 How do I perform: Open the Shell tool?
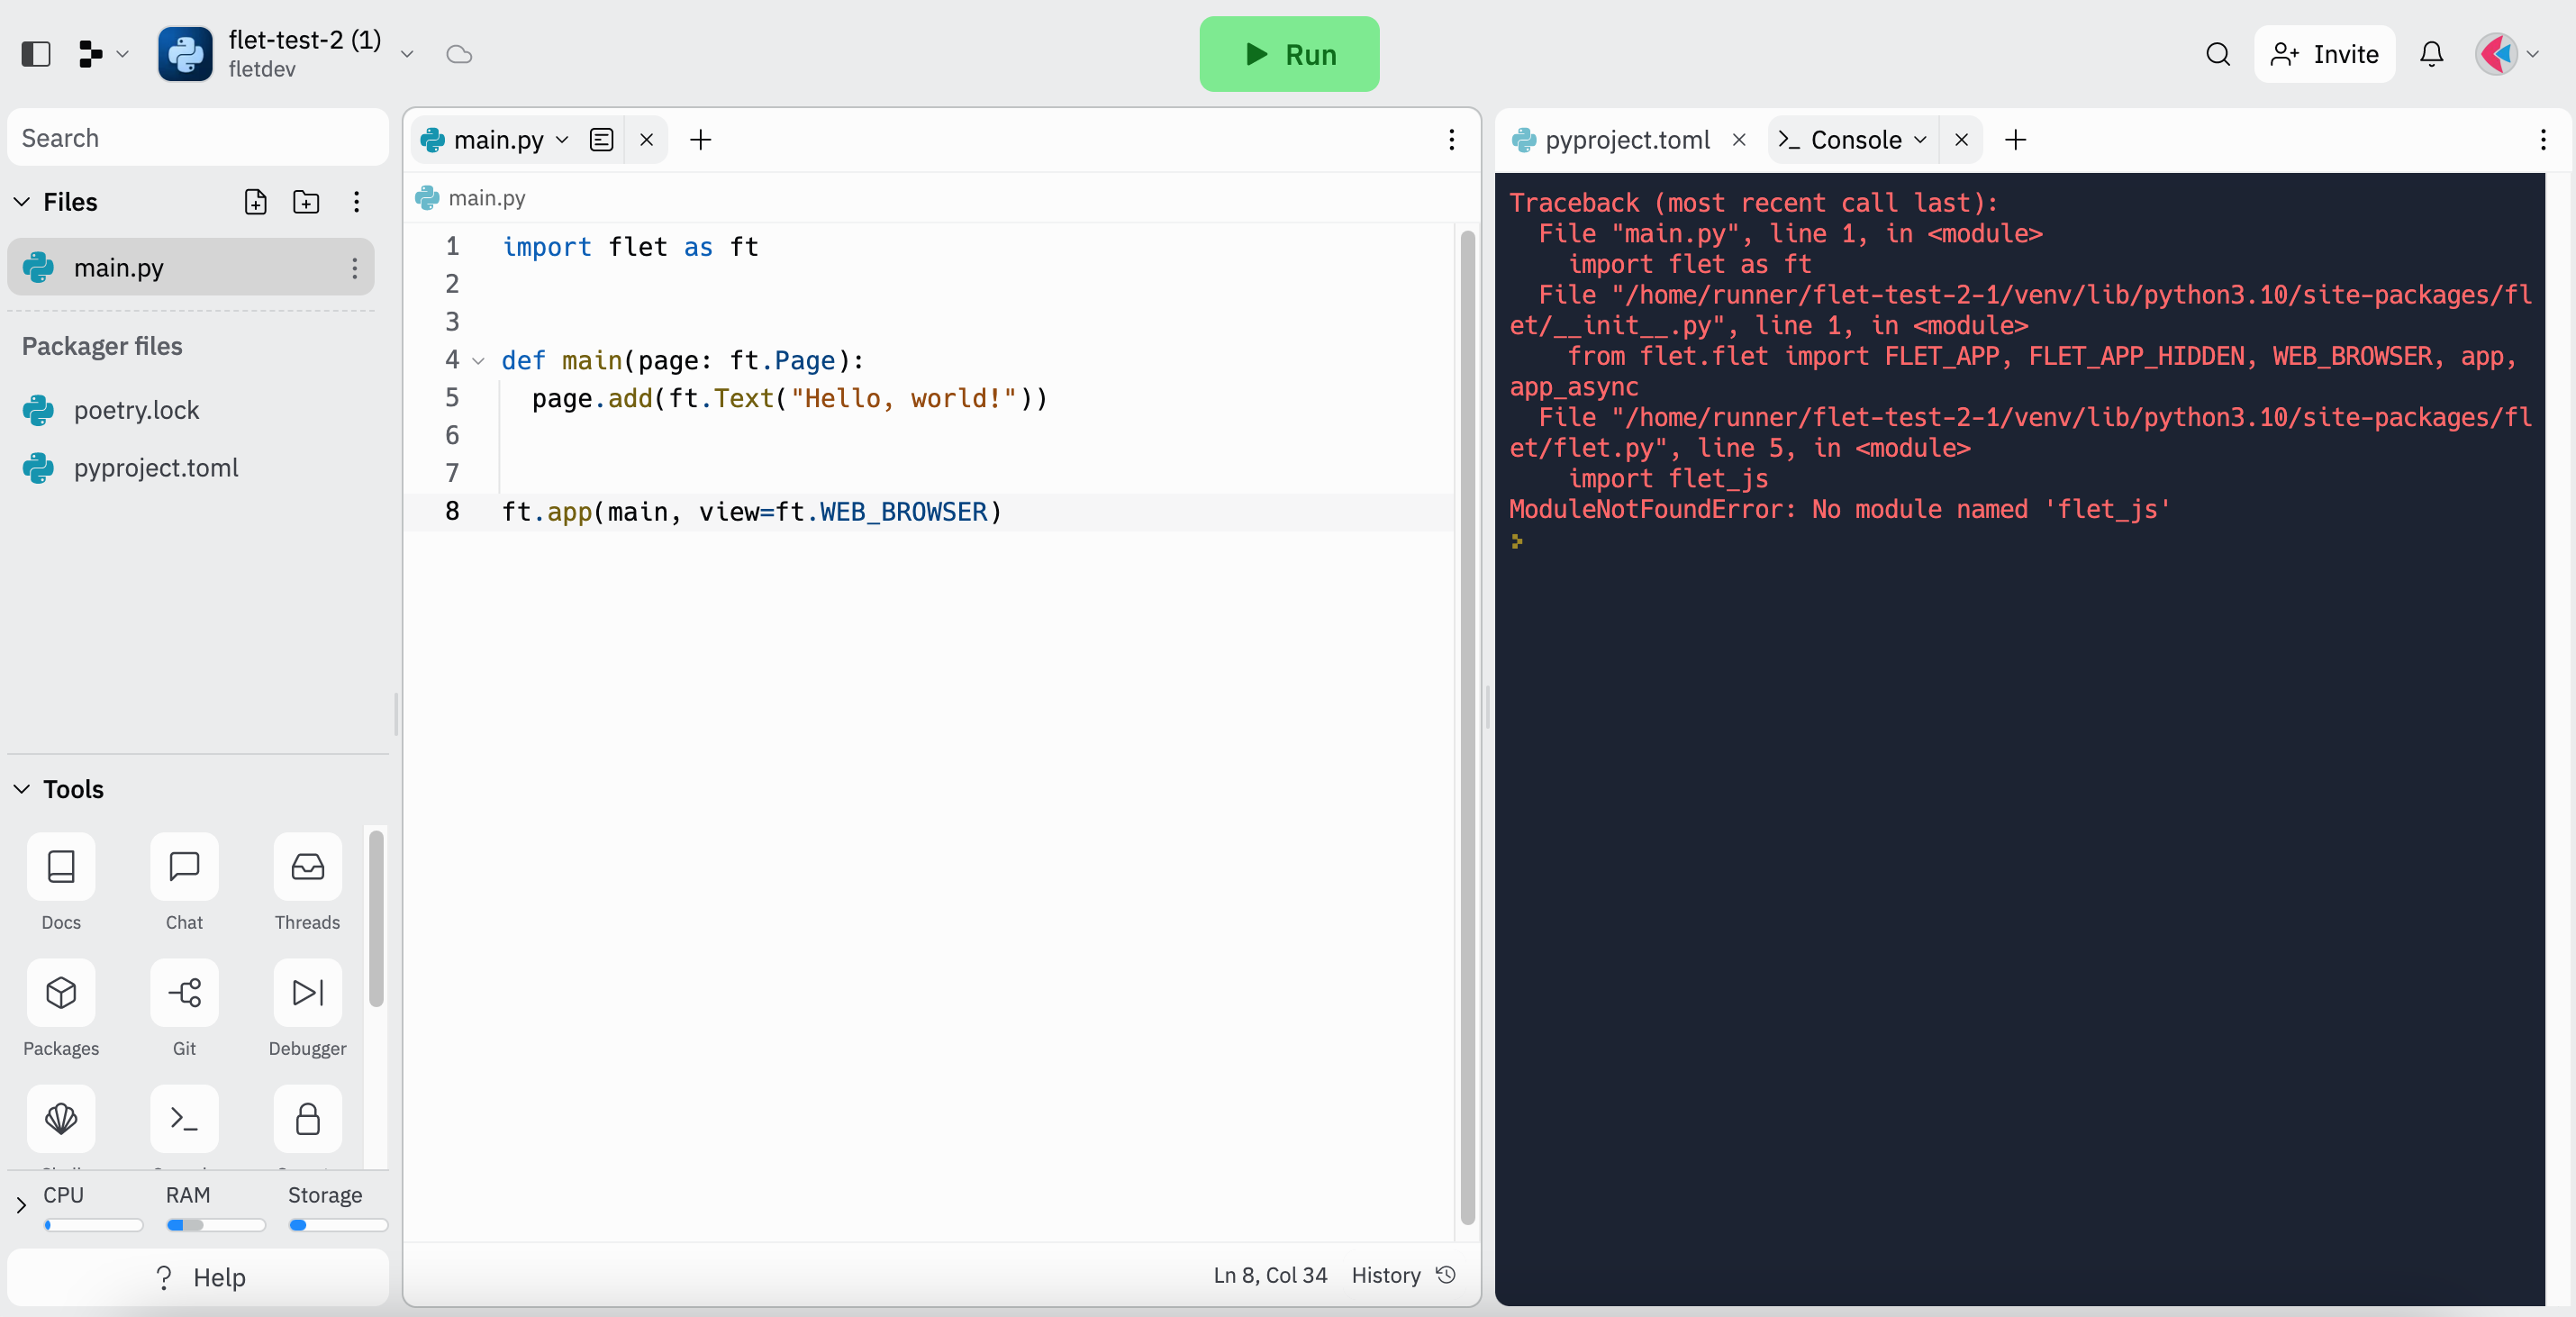click(60, 1119)
